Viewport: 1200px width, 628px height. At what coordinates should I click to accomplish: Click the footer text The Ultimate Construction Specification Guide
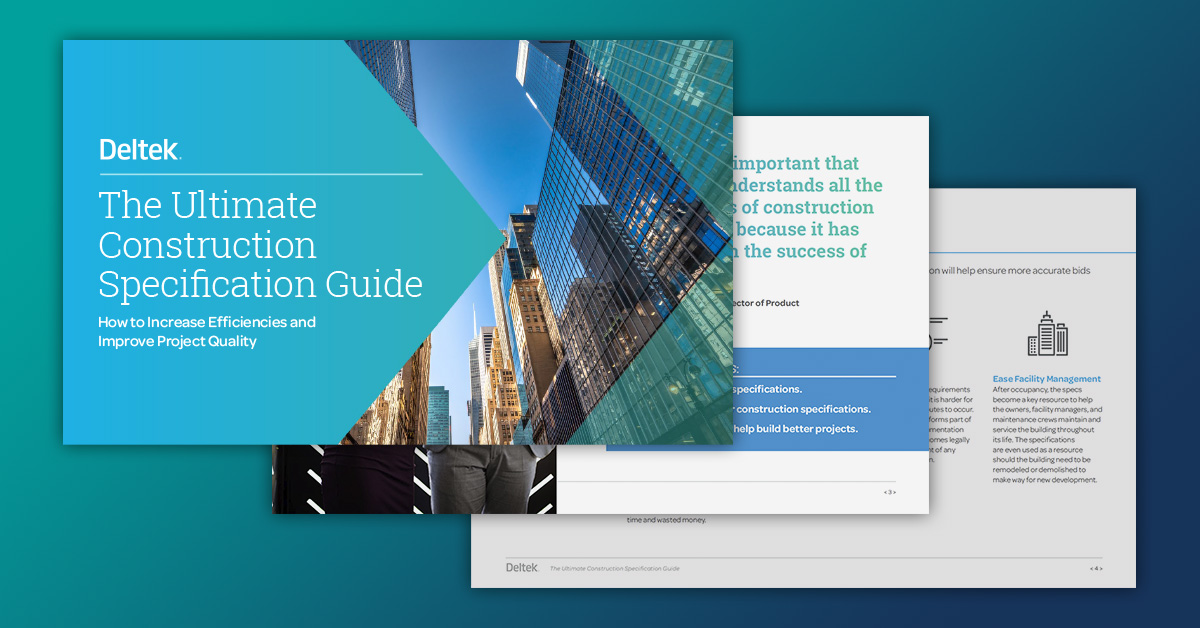tap(614, 568)
